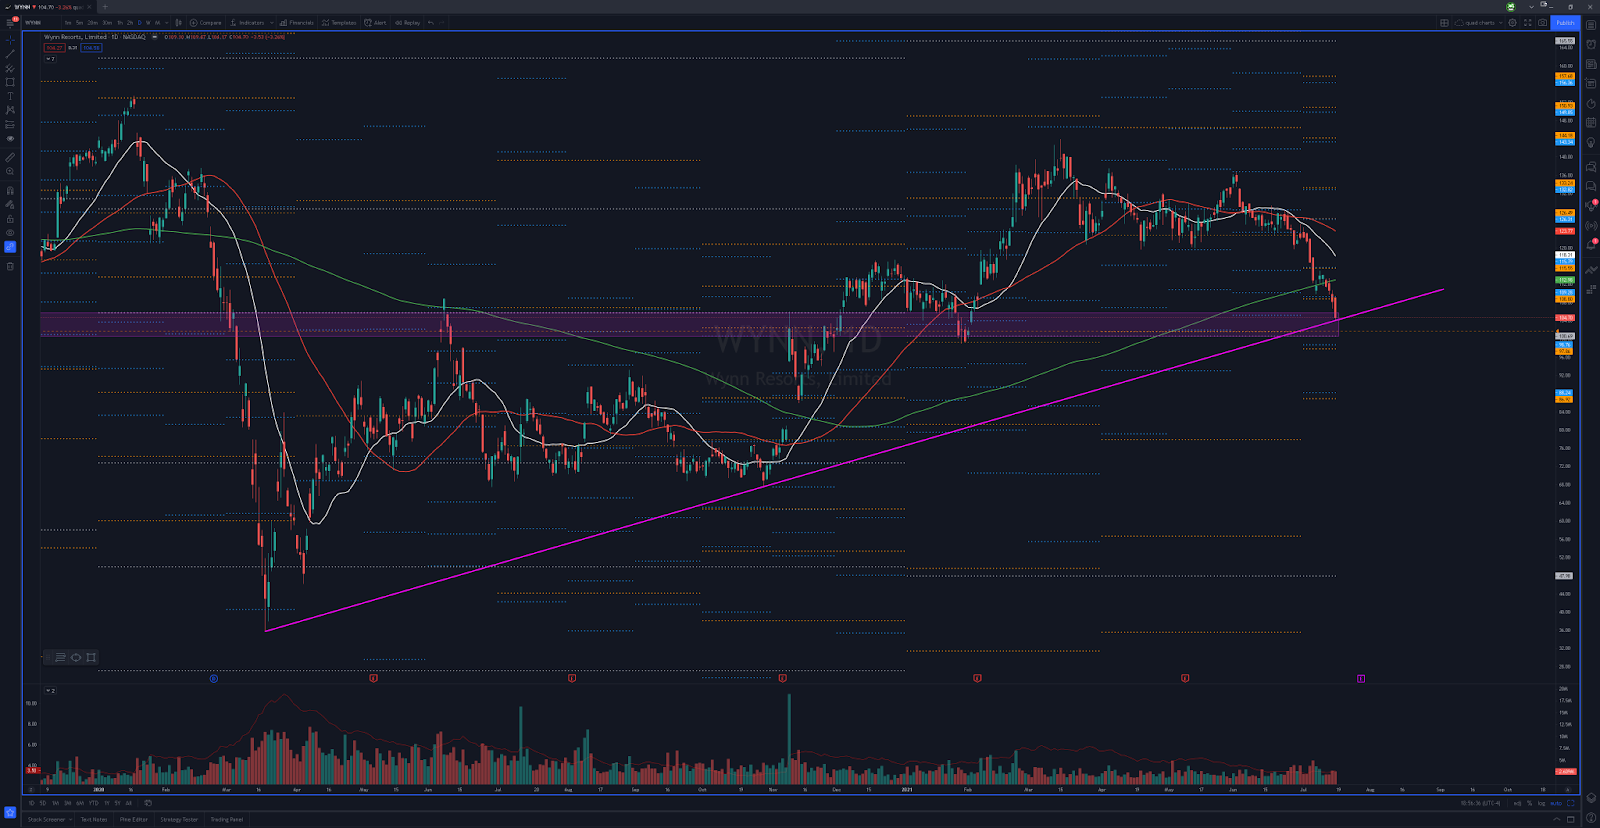Toggle log scale on price axis
The width and height of the screenshot is (1600, 828).
pyautogui.click(x=1541, y=803)
